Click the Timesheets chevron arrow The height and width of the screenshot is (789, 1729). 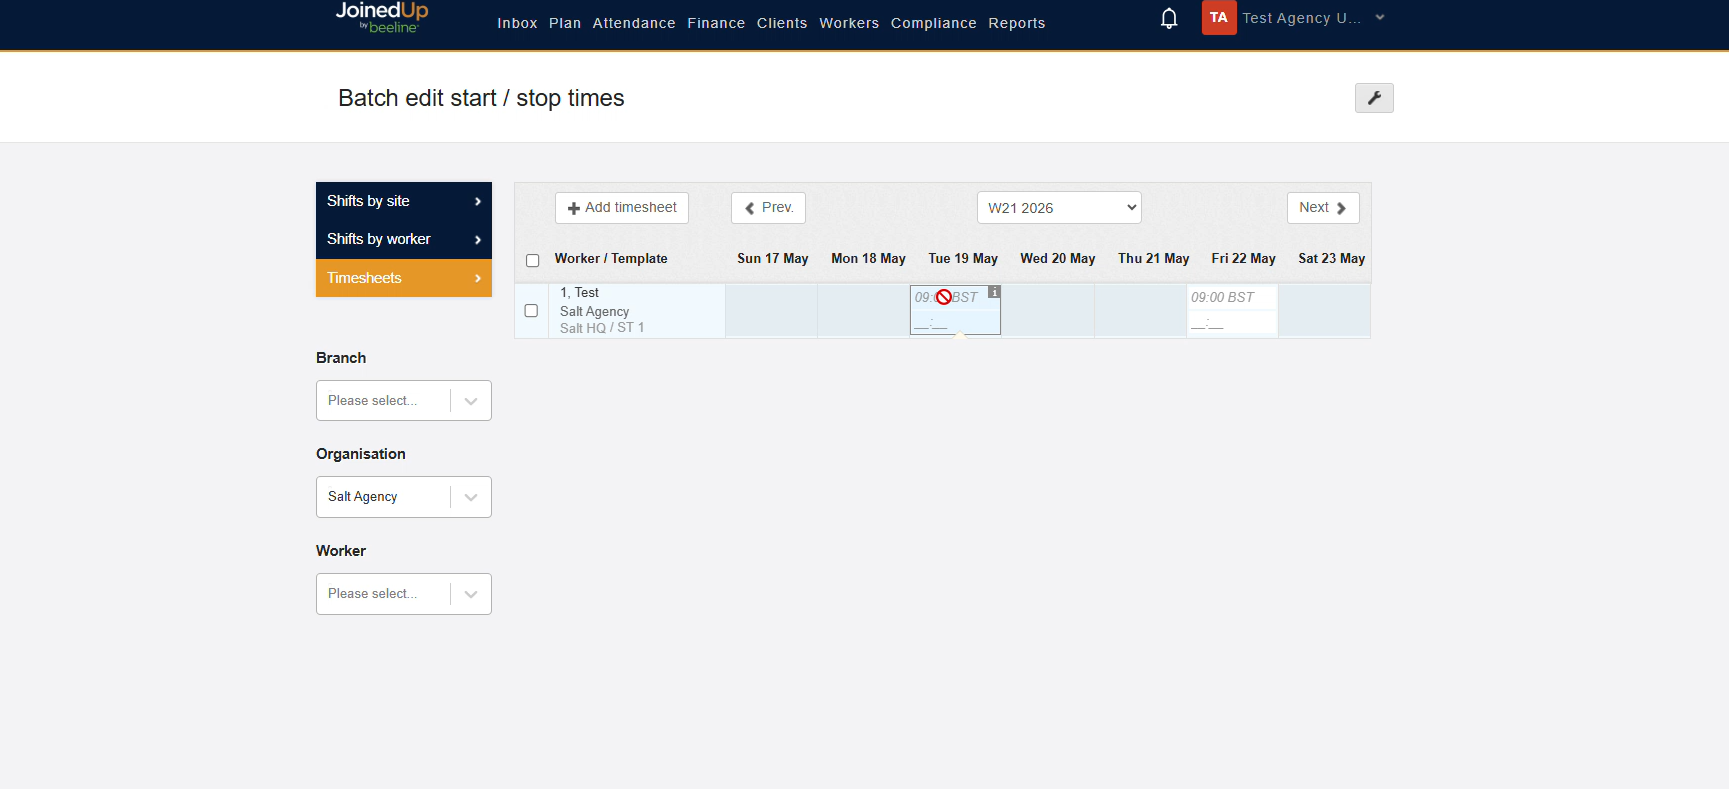point(478,278)
